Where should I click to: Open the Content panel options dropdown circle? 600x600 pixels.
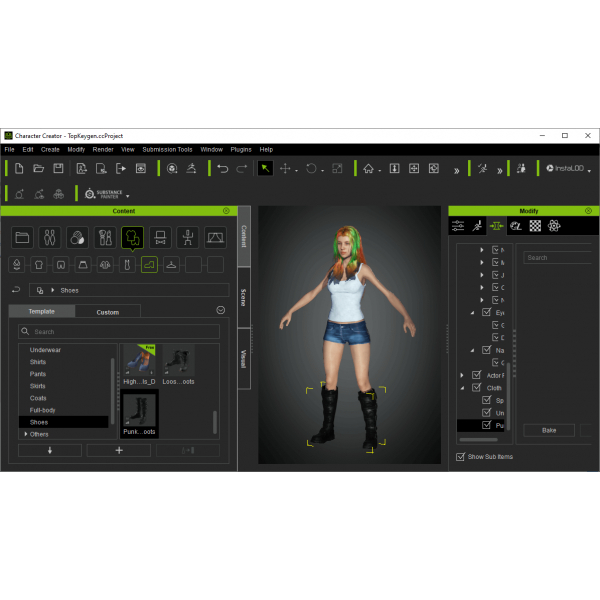(220, 310)
